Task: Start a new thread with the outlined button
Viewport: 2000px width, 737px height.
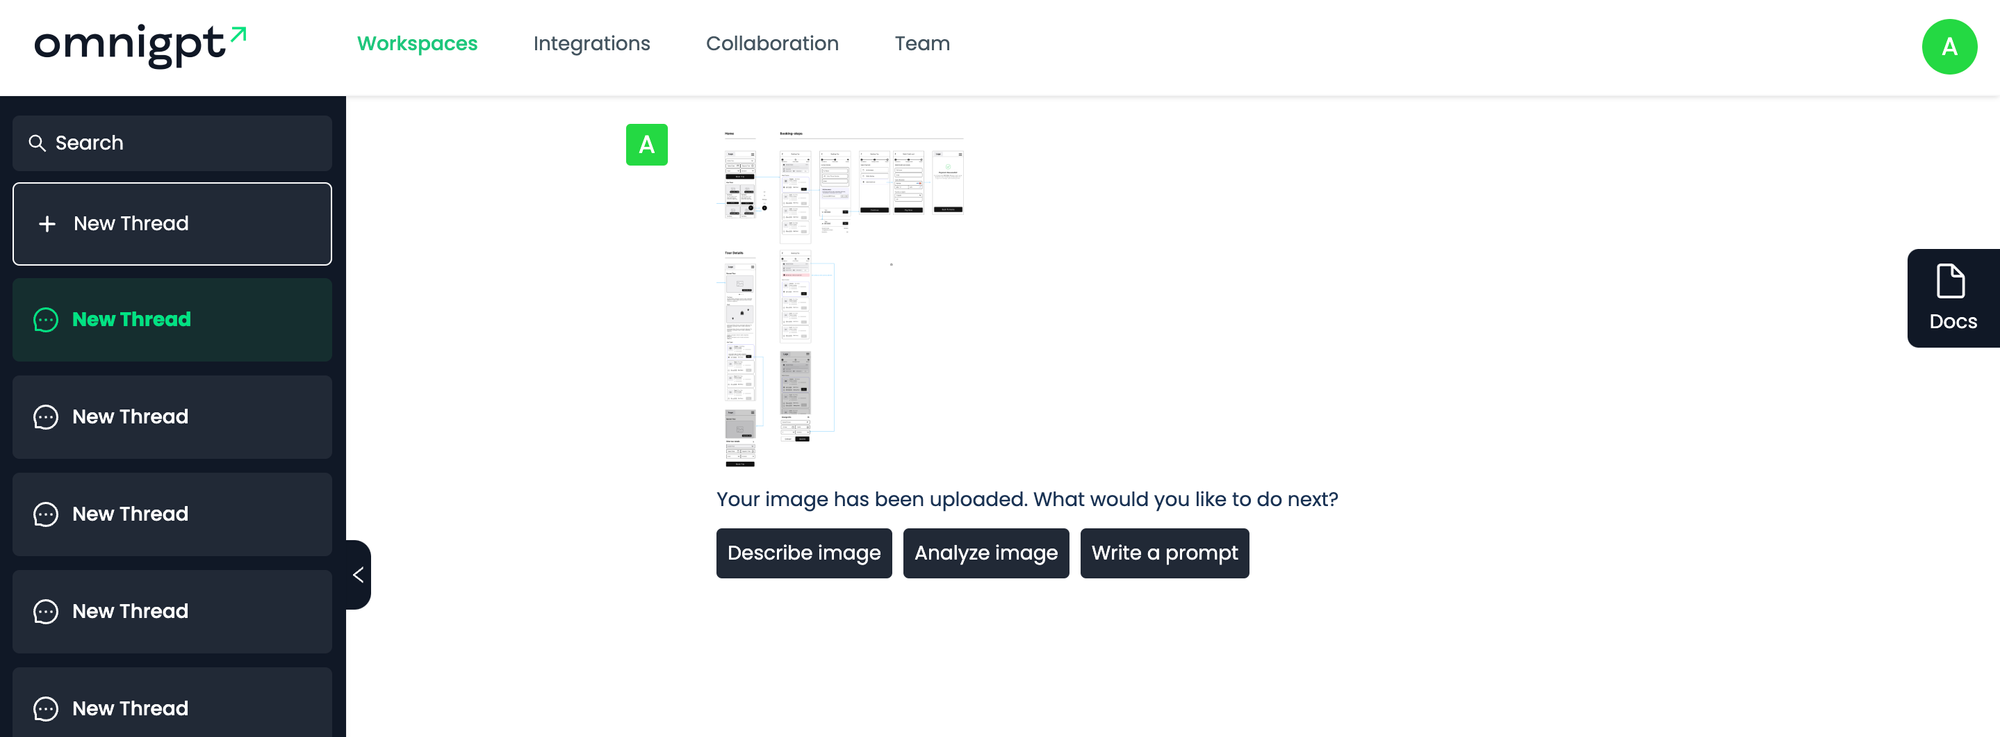Action: 172,224
